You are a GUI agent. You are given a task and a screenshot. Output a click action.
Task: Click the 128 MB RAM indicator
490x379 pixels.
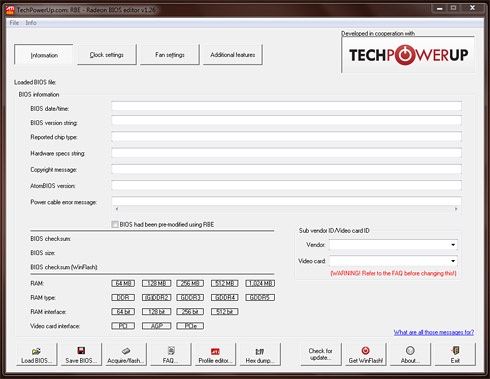coord(157,283)
